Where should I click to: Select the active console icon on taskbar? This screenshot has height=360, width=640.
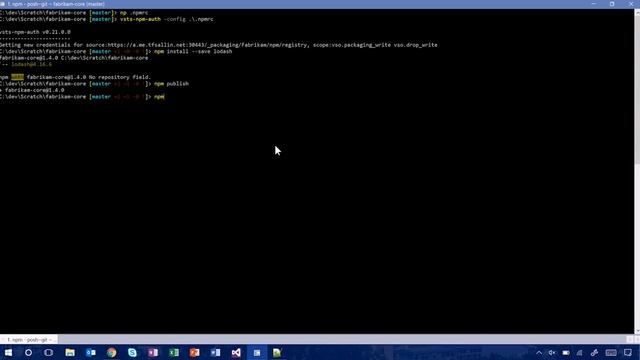coord(257,353)
